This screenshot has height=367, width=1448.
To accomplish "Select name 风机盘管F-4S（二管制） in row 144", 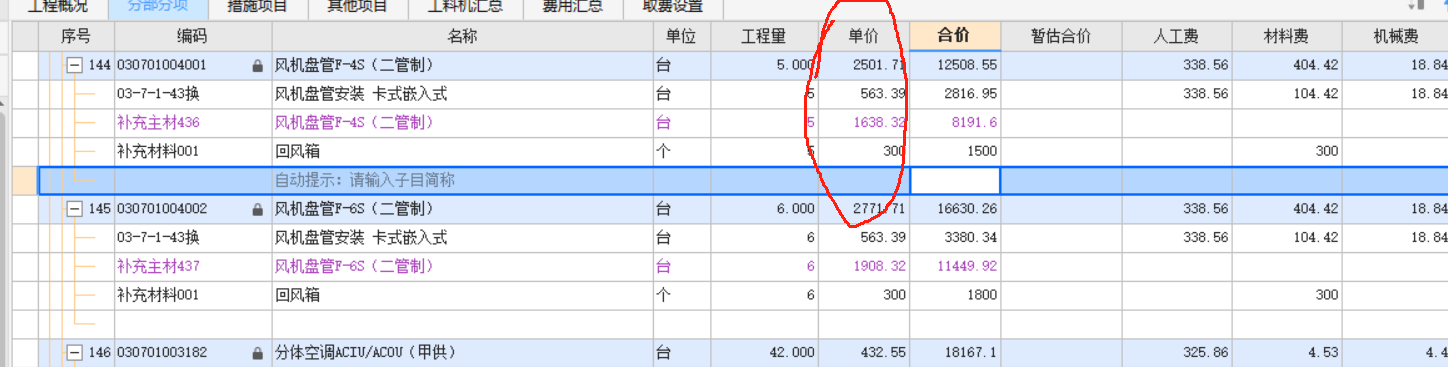I will (354, 66).
